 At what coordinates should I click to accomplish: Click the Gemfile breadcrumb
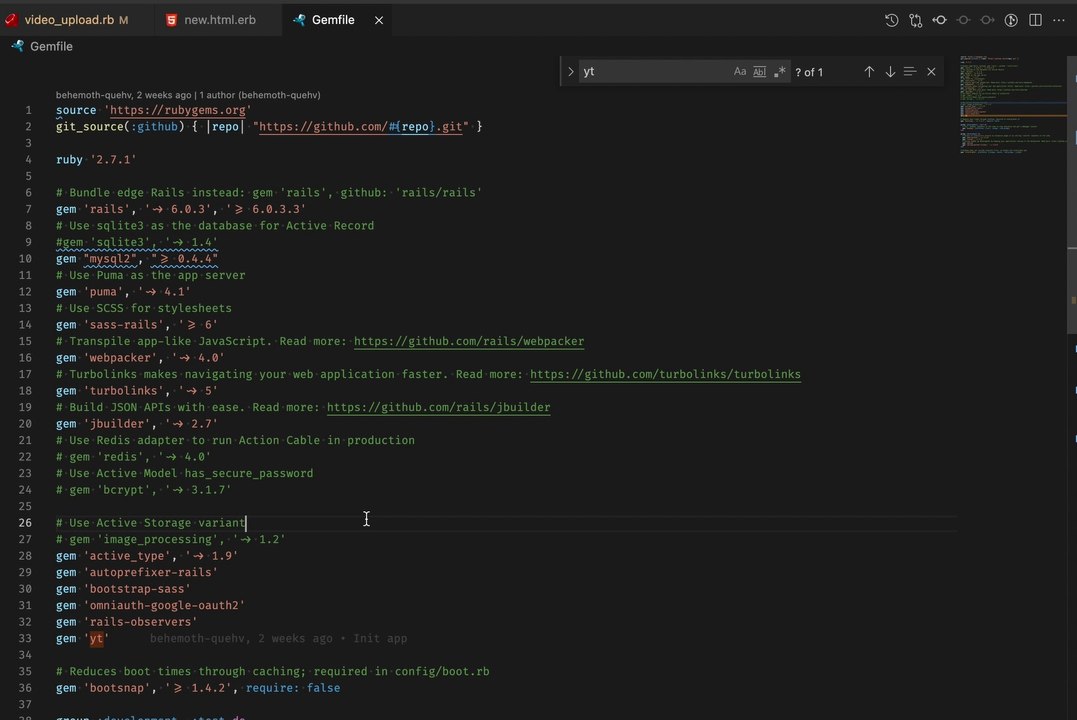pyautogui.click(x=51, y=46)
